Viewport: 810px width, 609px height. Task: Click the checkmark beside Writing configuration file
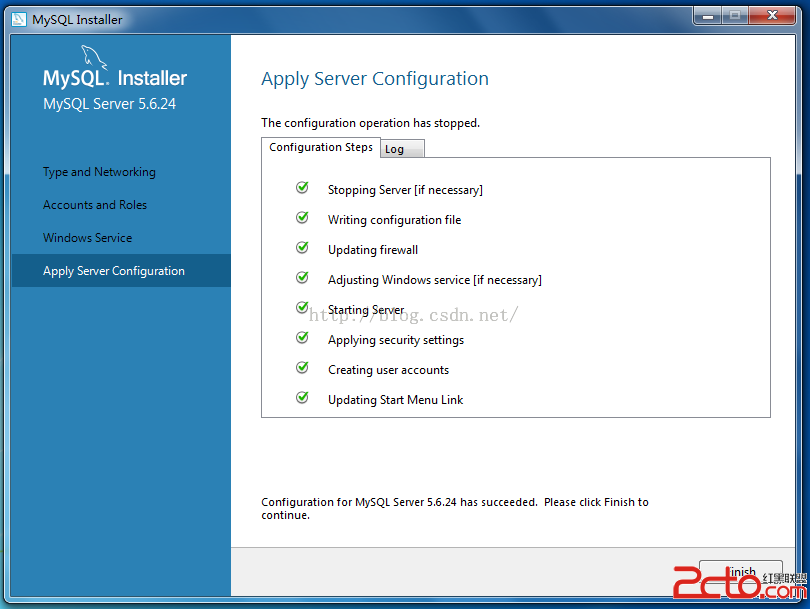point(302,217)
